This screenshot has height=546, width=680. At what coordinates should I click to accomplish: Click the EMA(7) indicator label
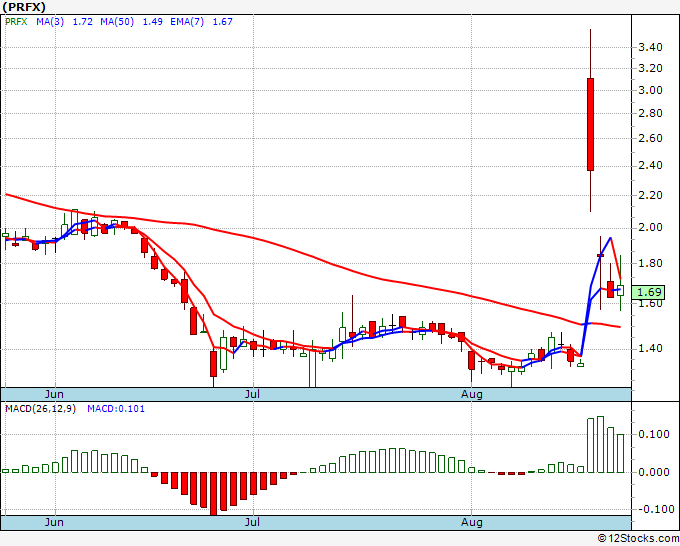click(x=187, y=22)
